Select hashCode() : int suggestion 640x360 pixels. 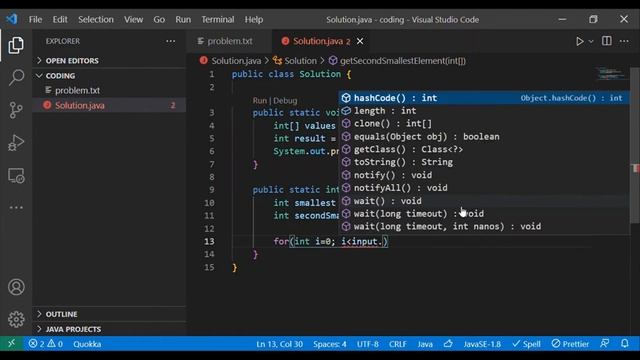click(x=484, y=98)
